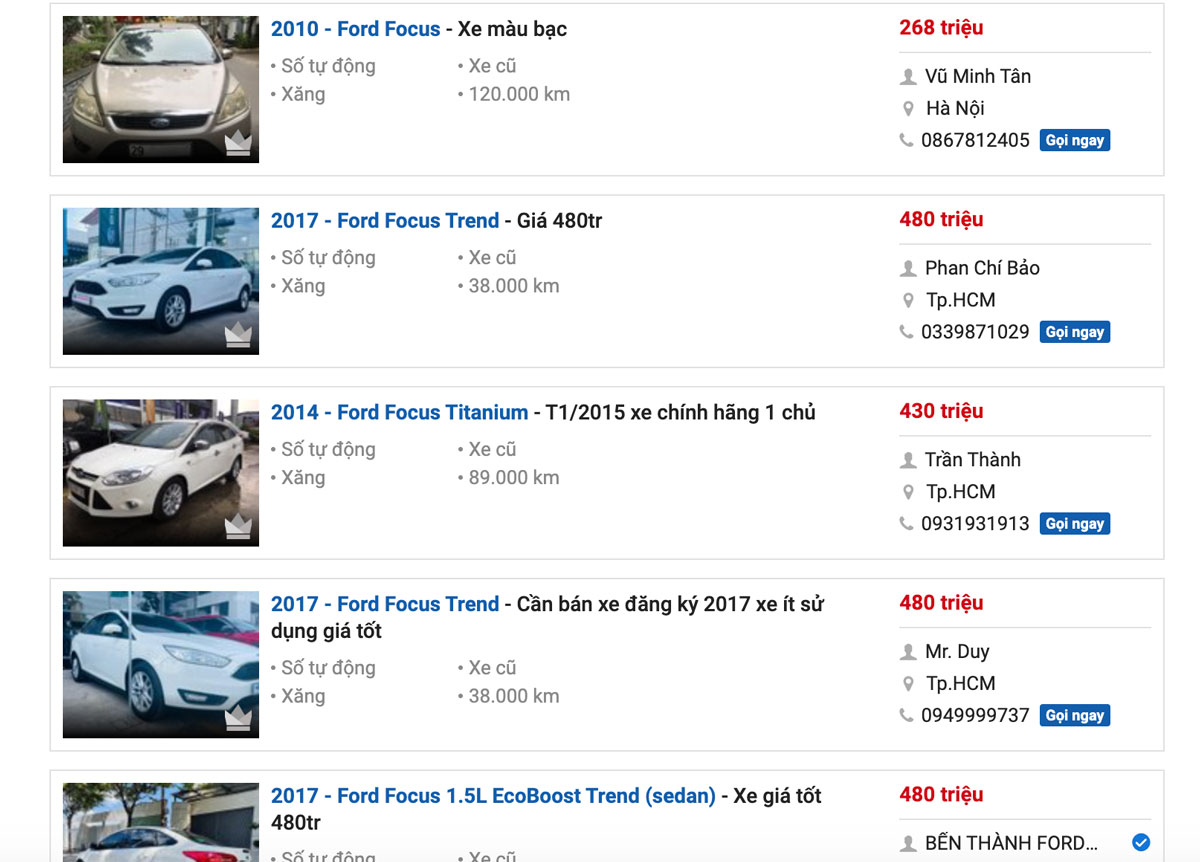Click the verified checkmark beside BẾN THÀNH FORD
Viewport: 1200px width, 862px height.
pos(1139,843)
